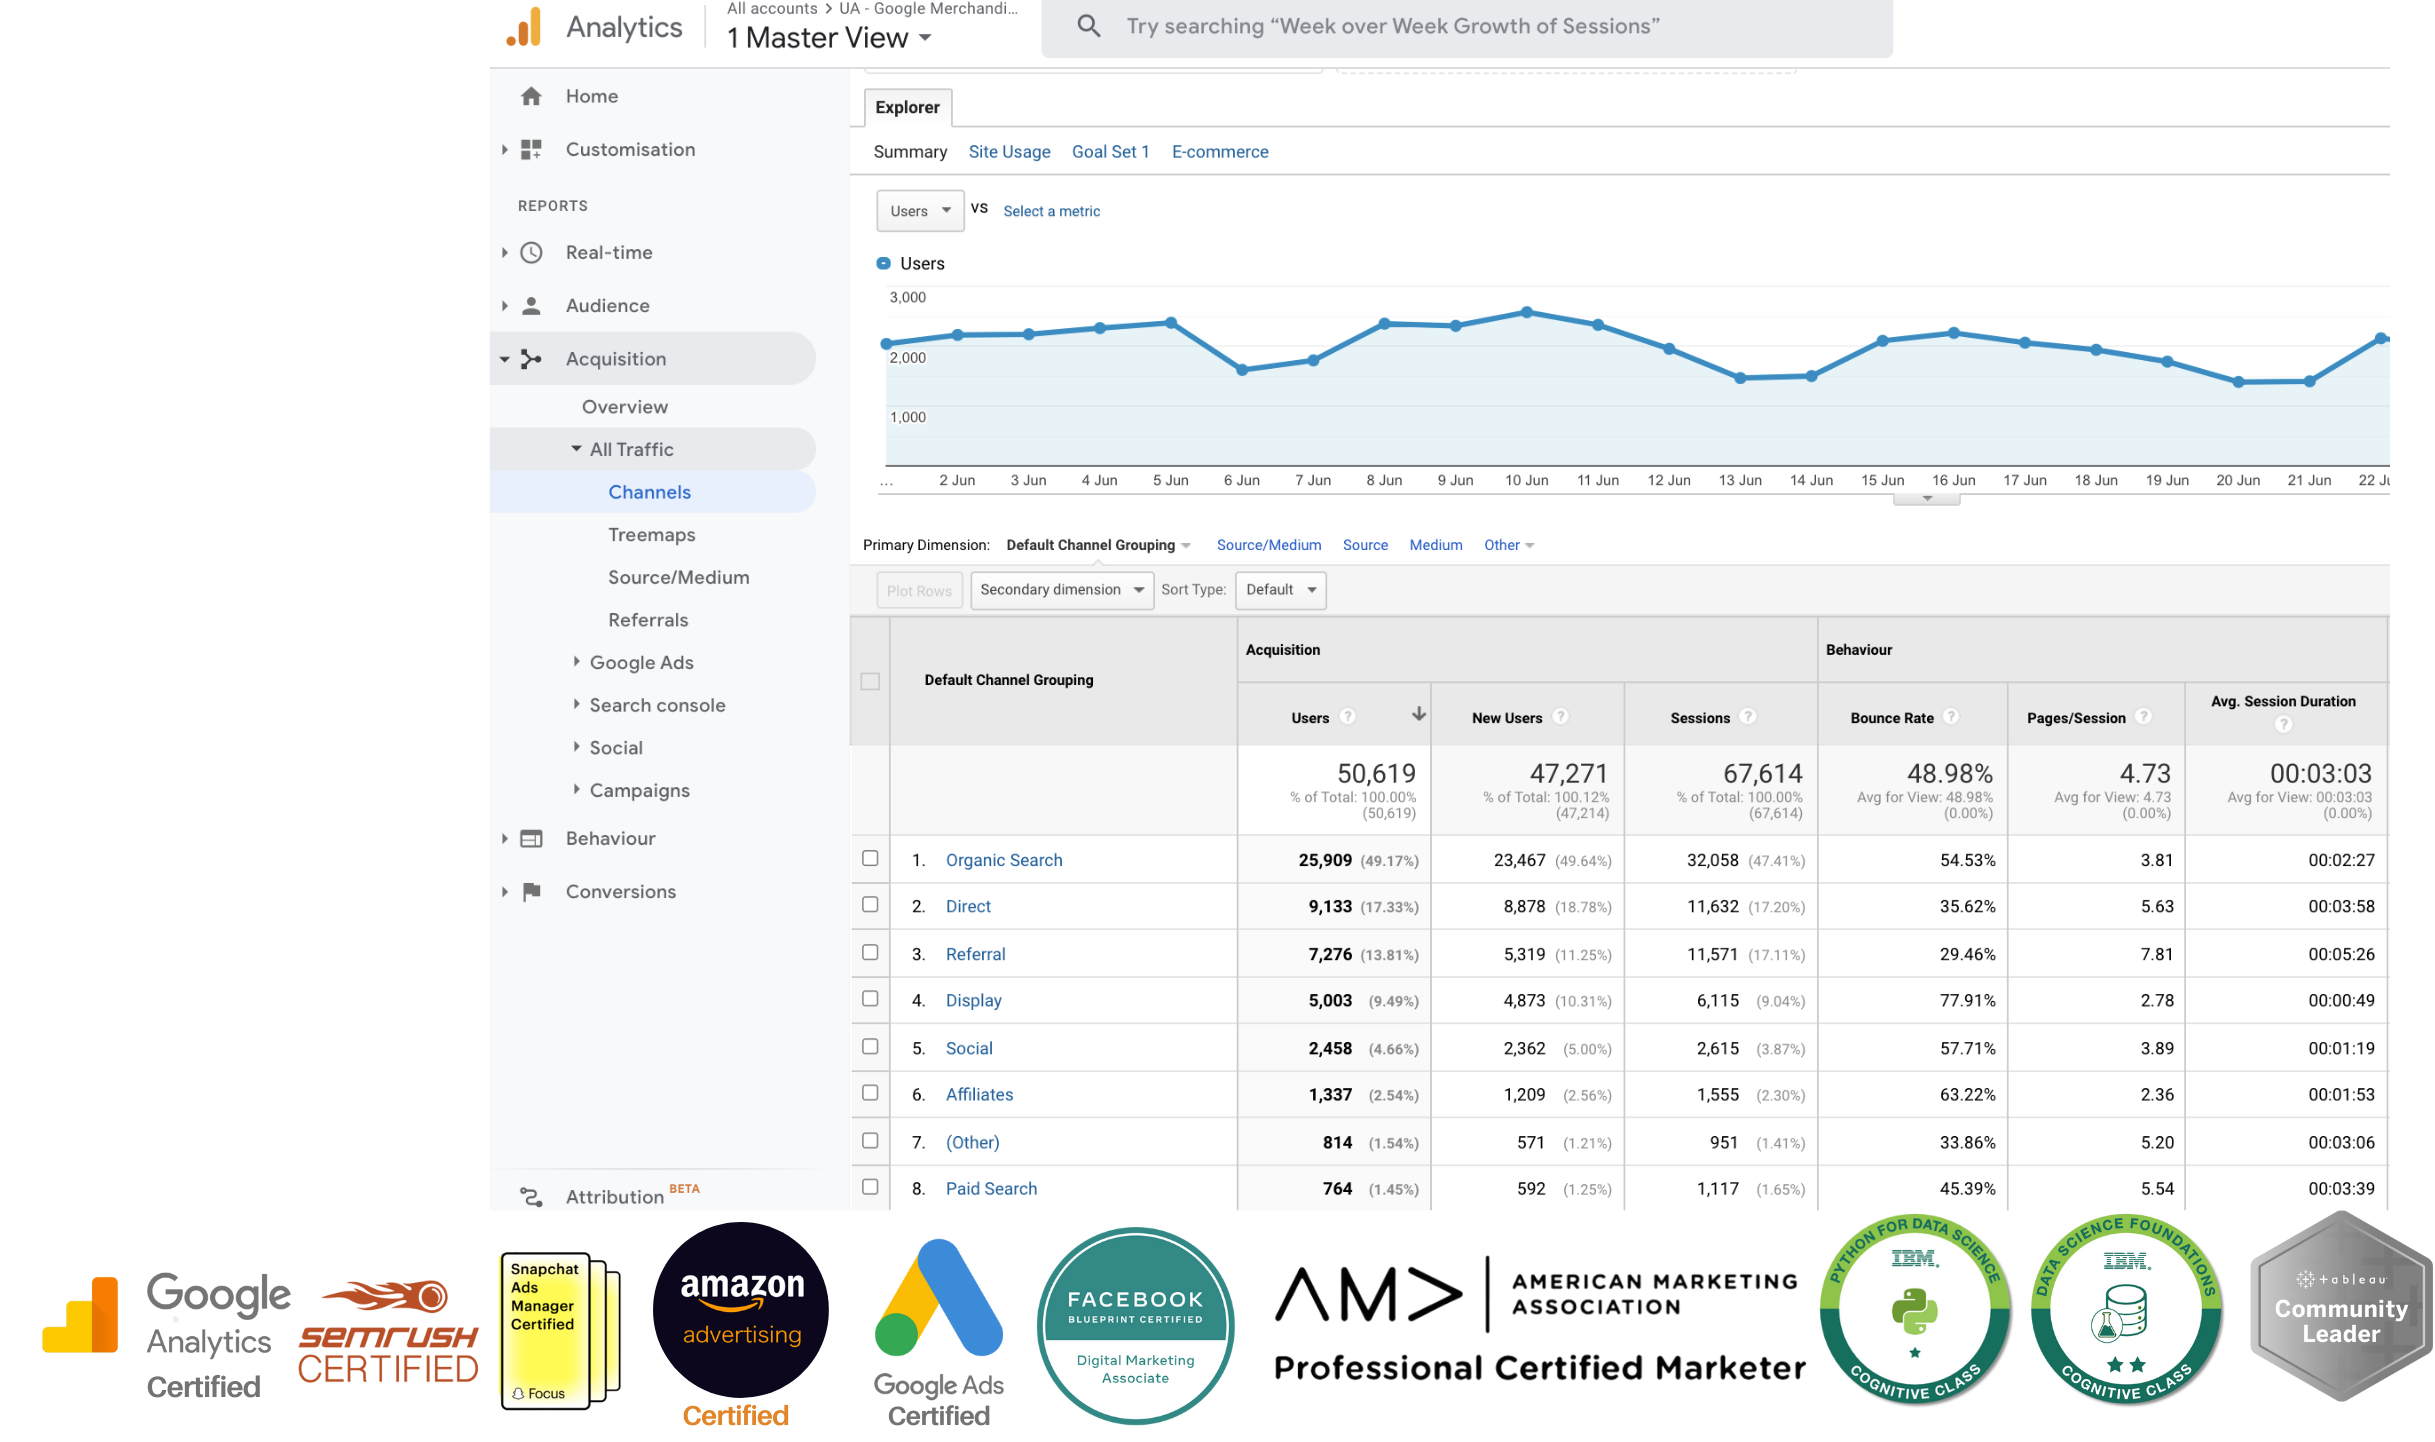Image resolution: width=2435 pixels, height=1442 pixels.
Task: Toggle the select-all checkbox in table header
Action: tap(870, 681)
